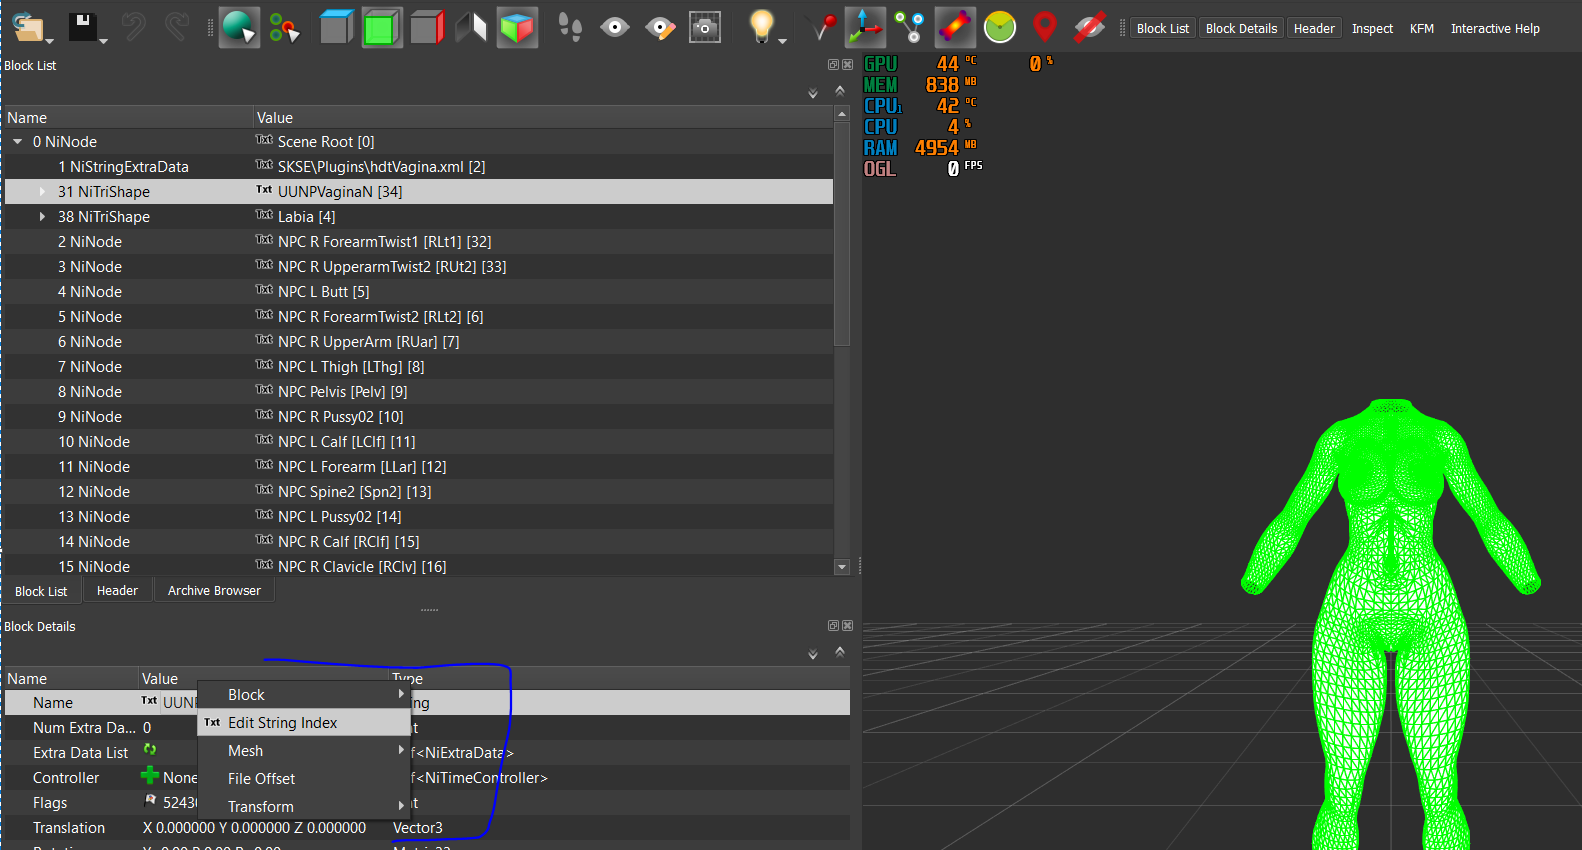Toggle Draw Nodes connected circles icon

click(x=909, y=27)
